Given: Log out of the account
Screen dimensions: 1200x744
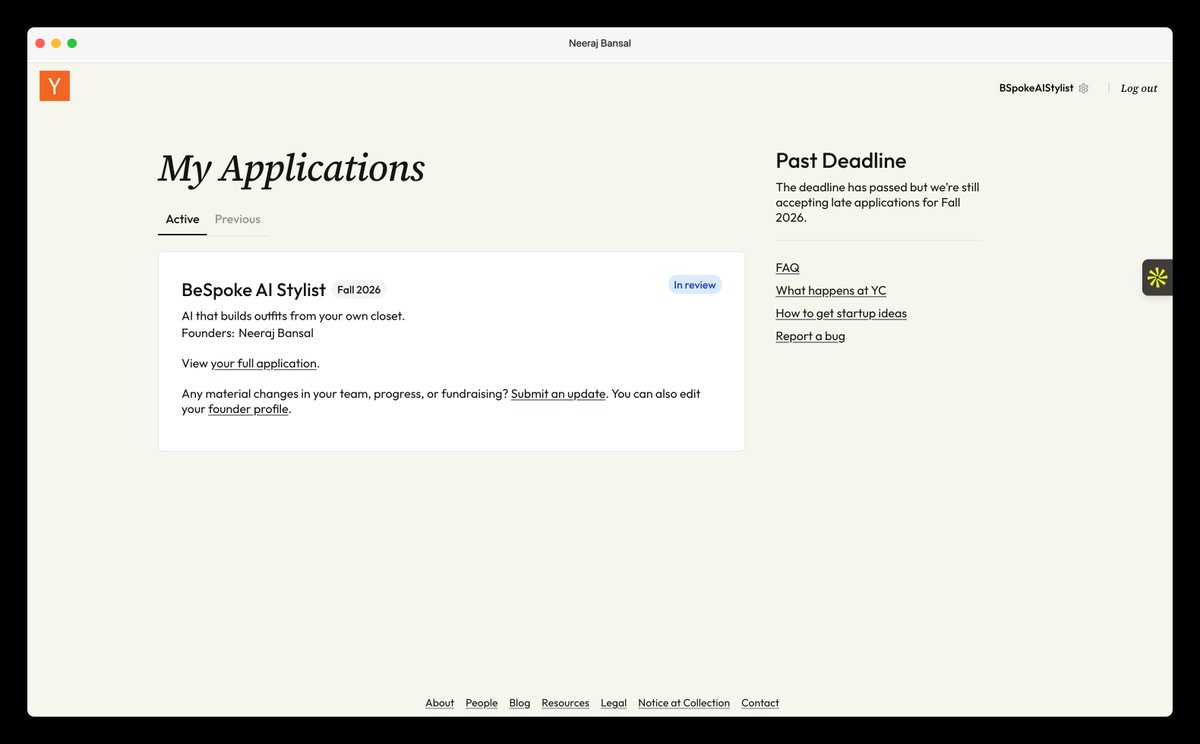Looking at the screenshot, I should 1138,88.
